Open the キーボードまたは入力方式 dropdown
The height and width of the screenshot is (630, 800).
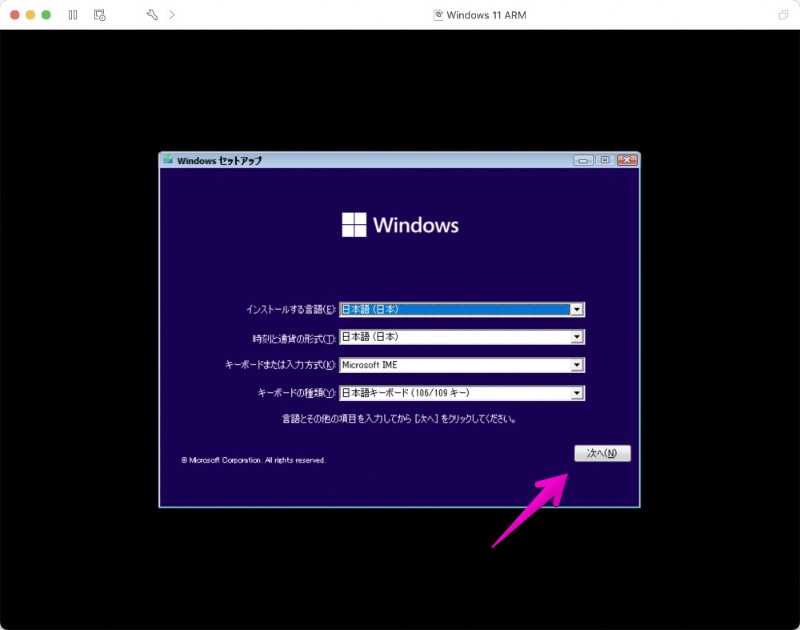(577, 365)
